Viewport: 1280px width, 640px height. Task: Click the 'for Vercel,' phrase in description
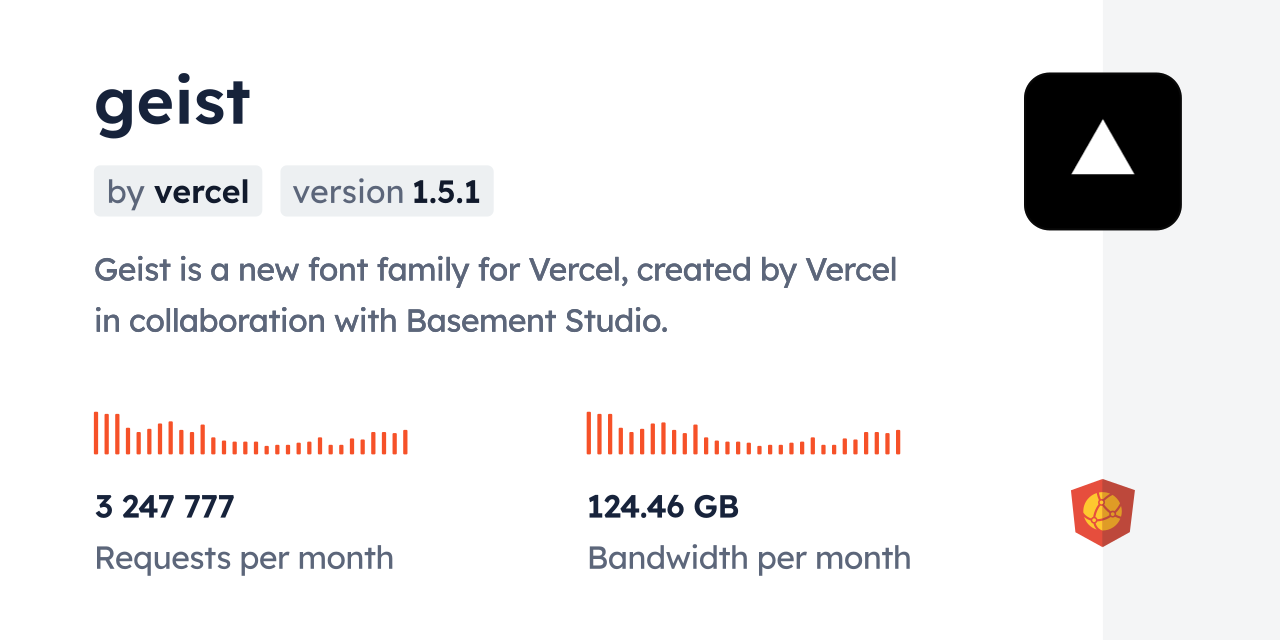[x=575, y=270]
